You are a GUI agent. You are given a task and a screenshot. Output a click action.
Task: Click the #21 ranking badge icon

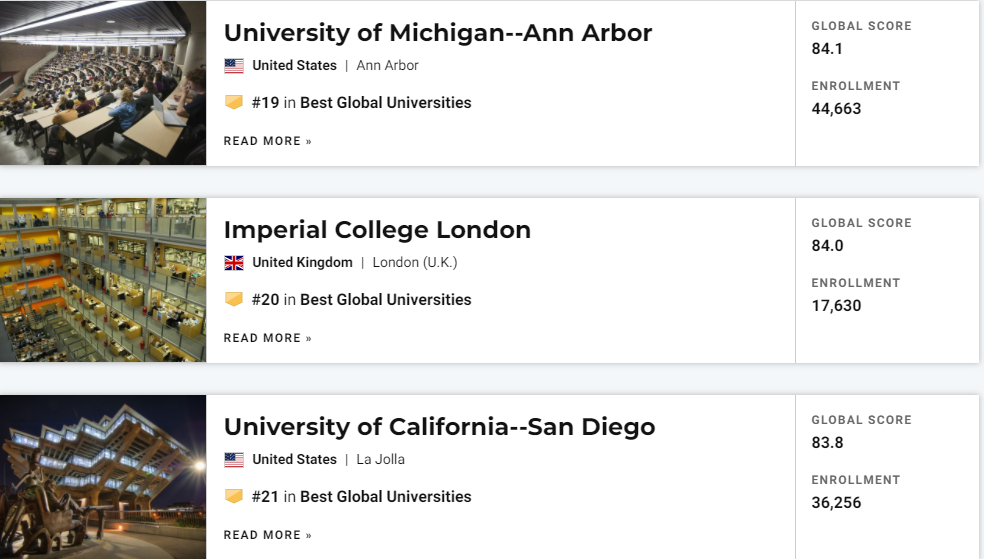pyautogui.click(x=233, y=496)
